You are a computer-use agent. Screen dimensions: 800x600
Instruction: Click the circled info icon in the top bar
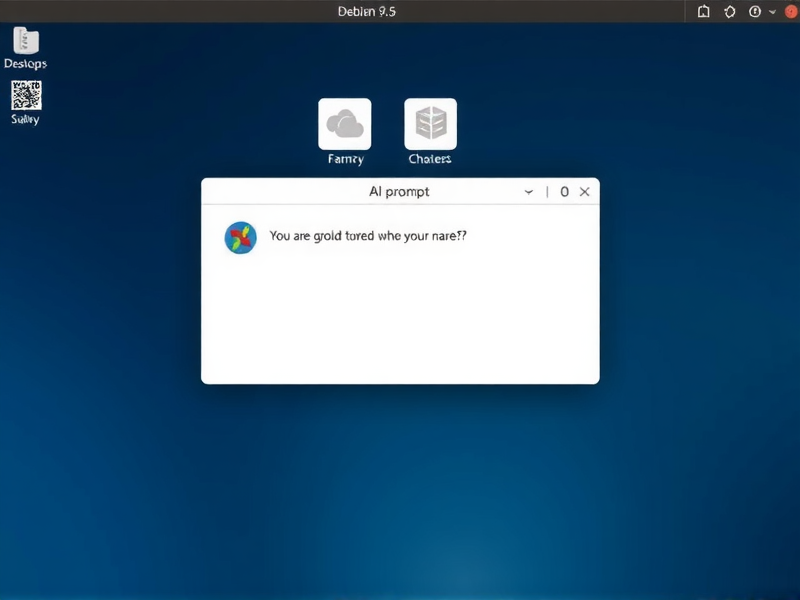[753, 12]
